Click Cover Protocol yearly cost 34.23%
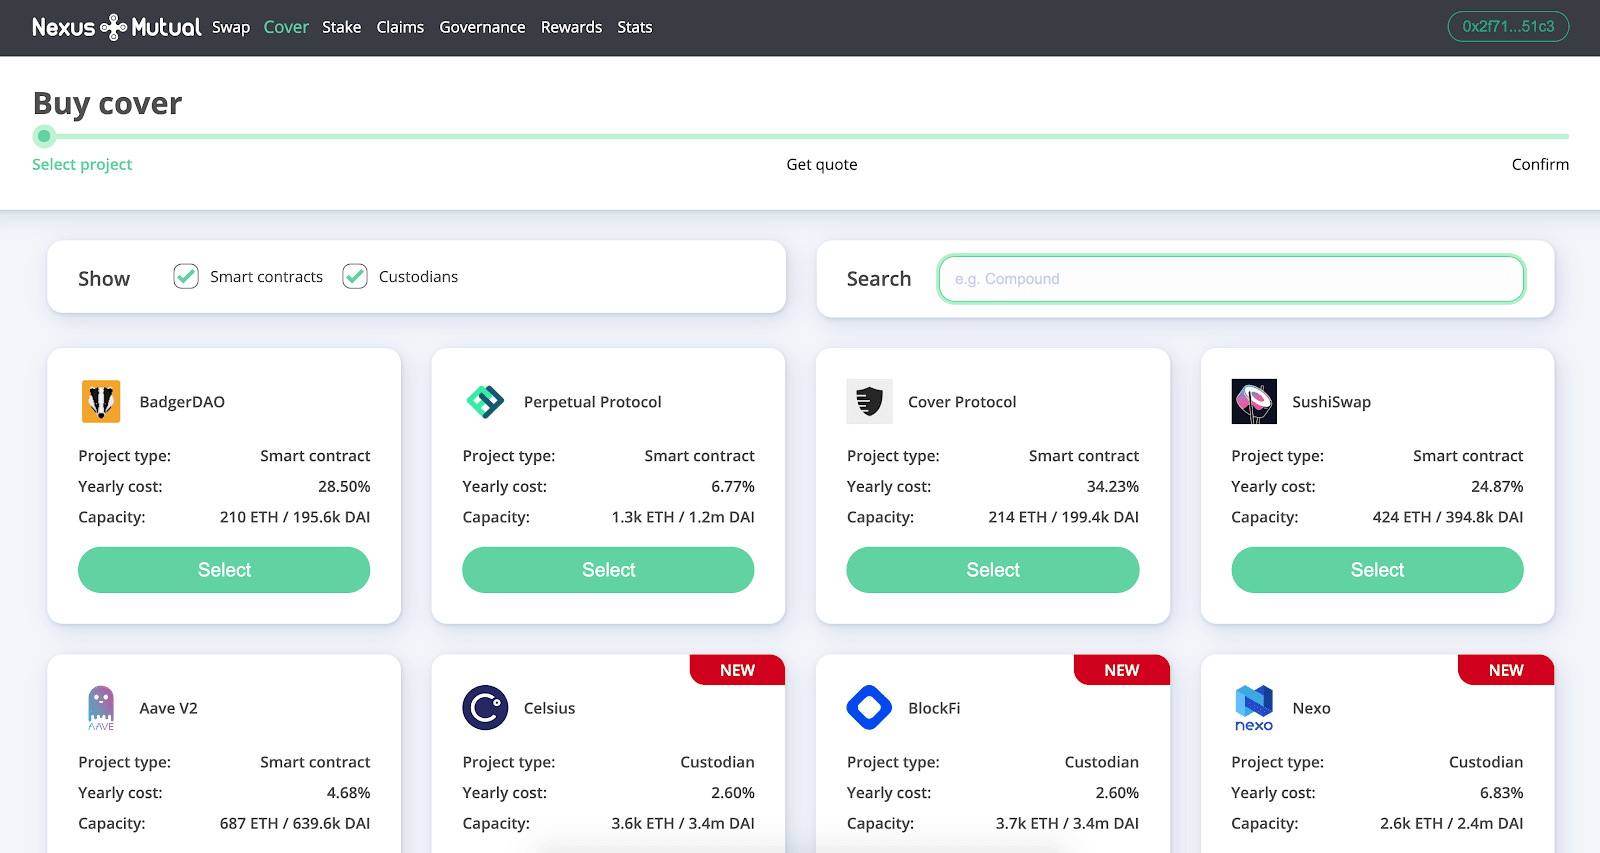1600x853 pixels. [x=1113, y=486]
